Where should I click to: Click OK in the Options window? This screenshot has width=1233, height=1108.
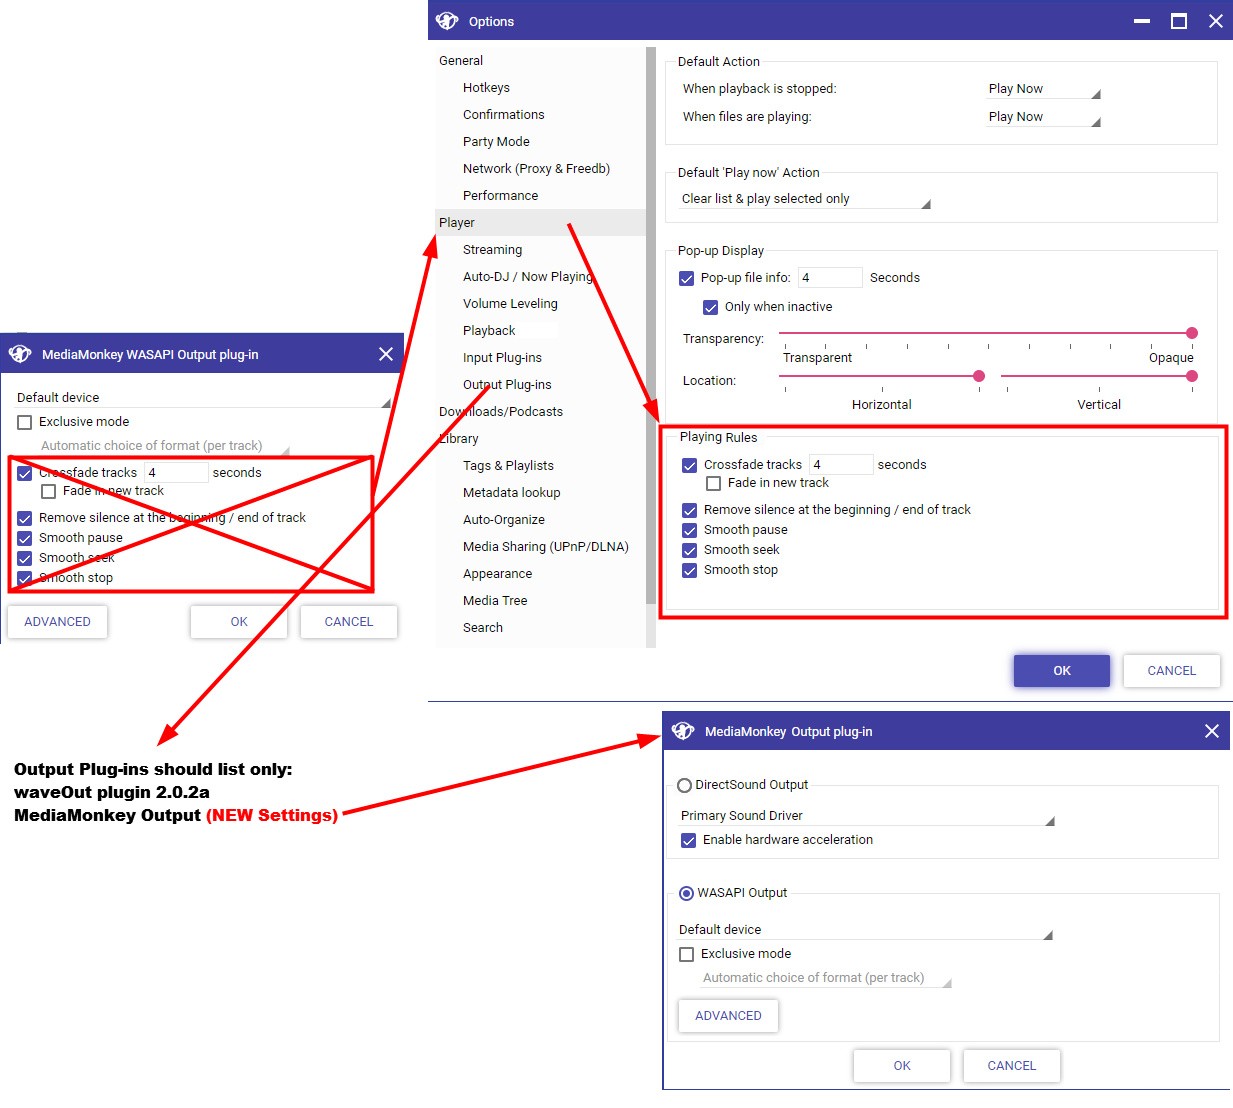coord(1061,671)
